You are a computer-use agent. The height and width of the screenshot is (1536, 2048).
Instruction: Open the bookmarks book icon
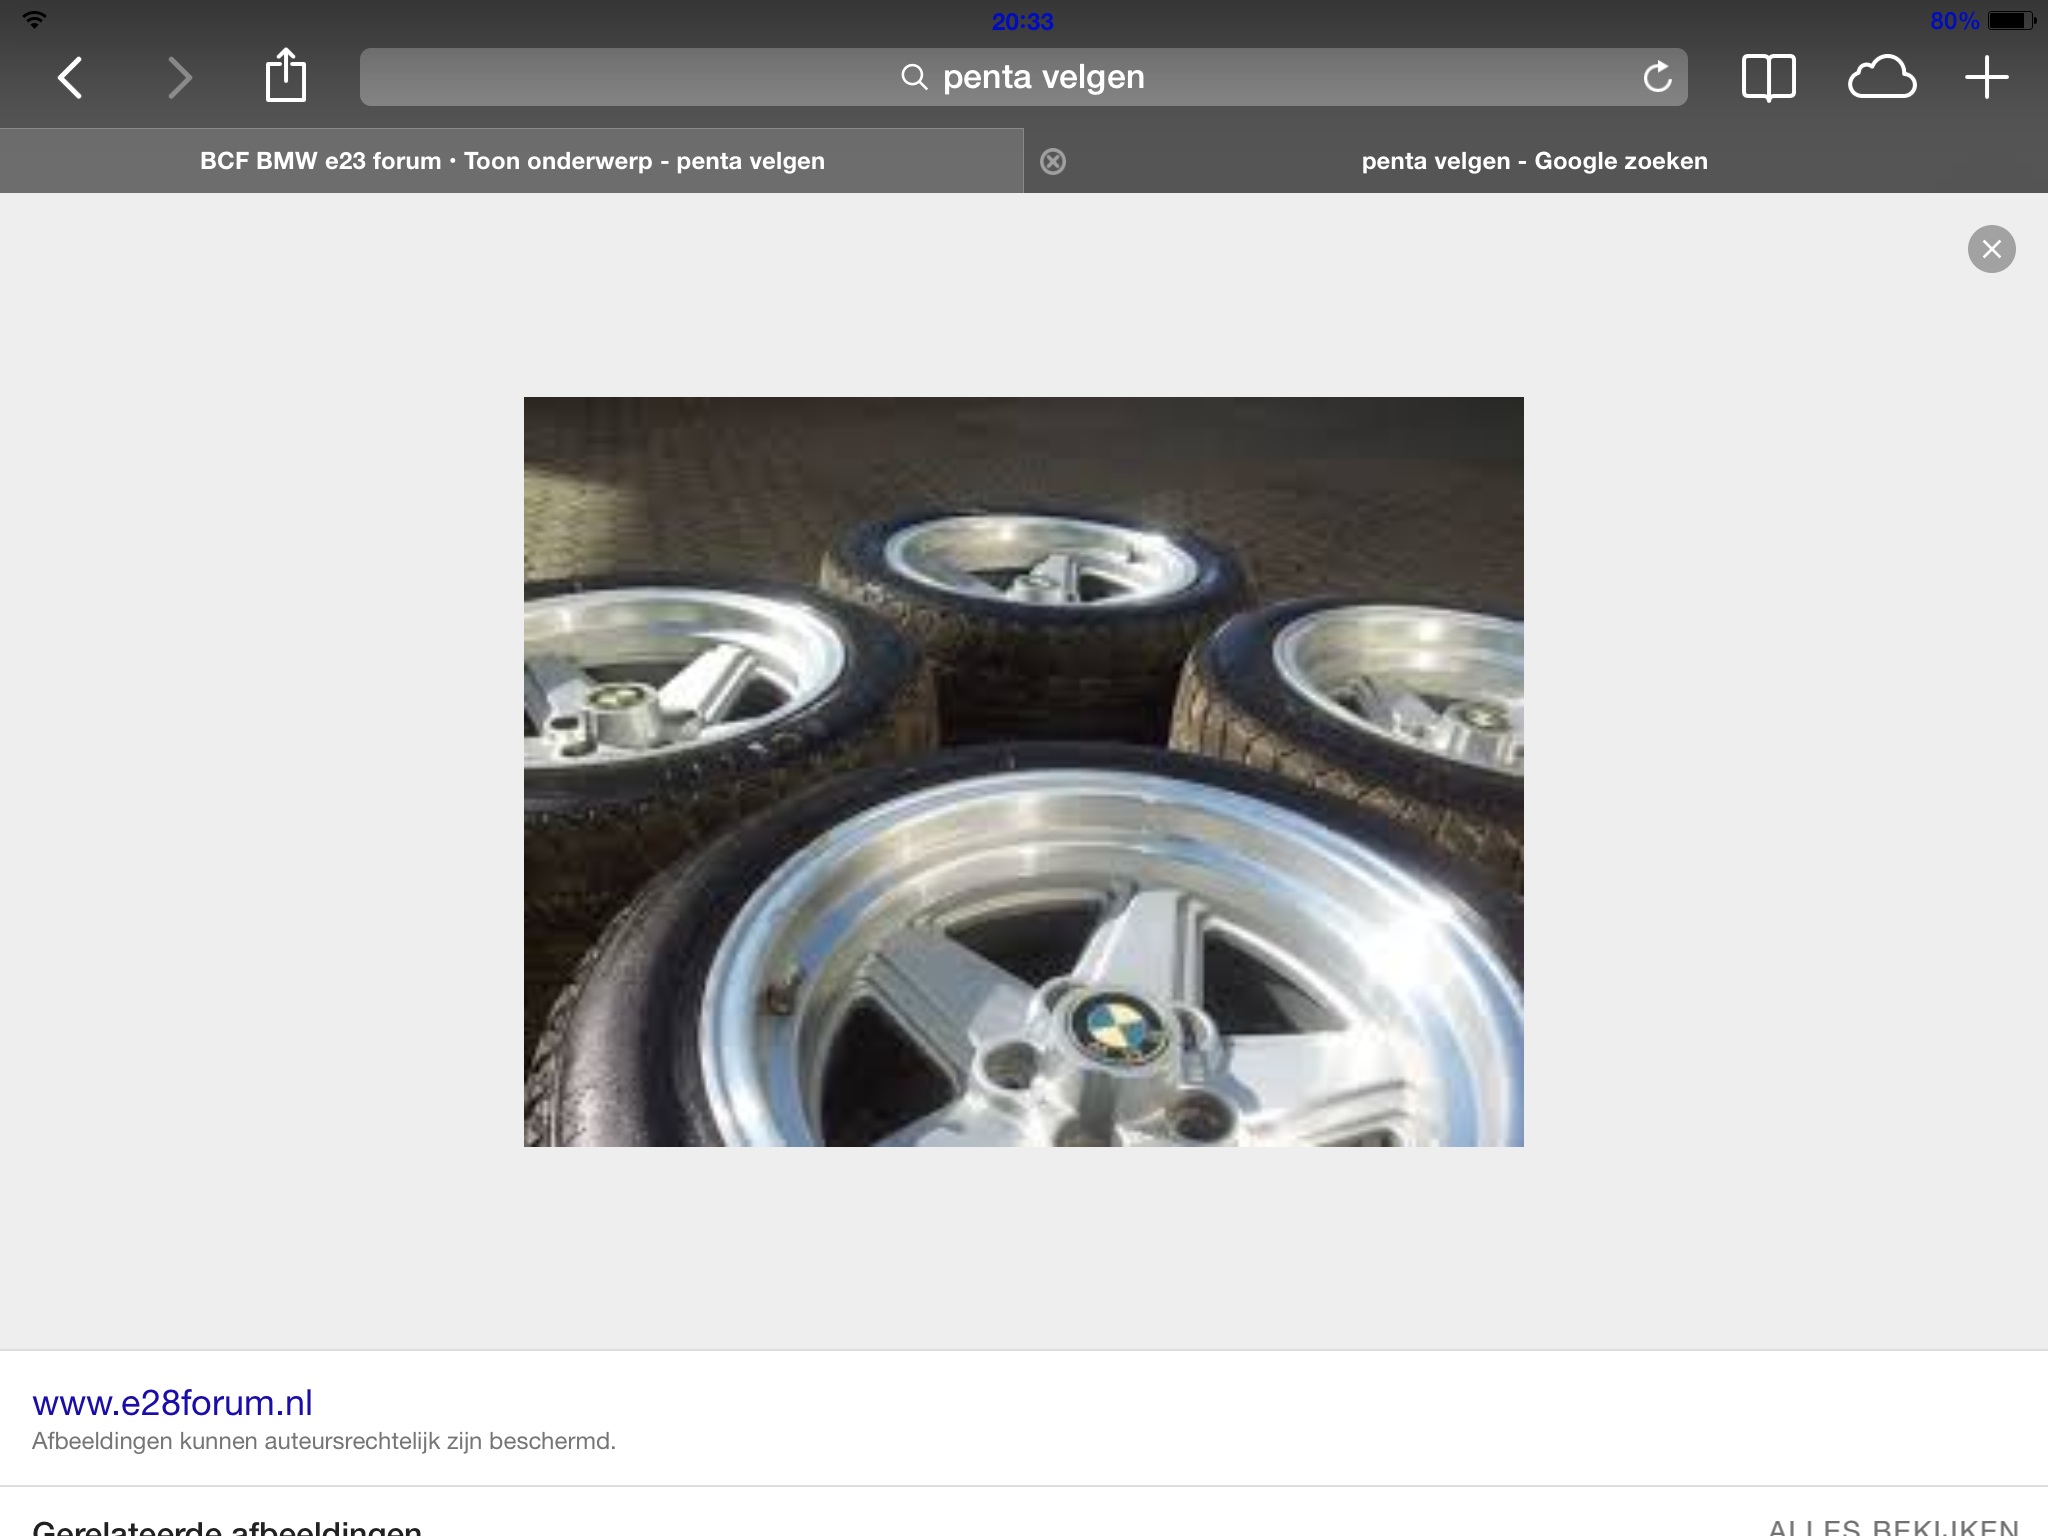pyautogui.click(x=1768, y=77)
